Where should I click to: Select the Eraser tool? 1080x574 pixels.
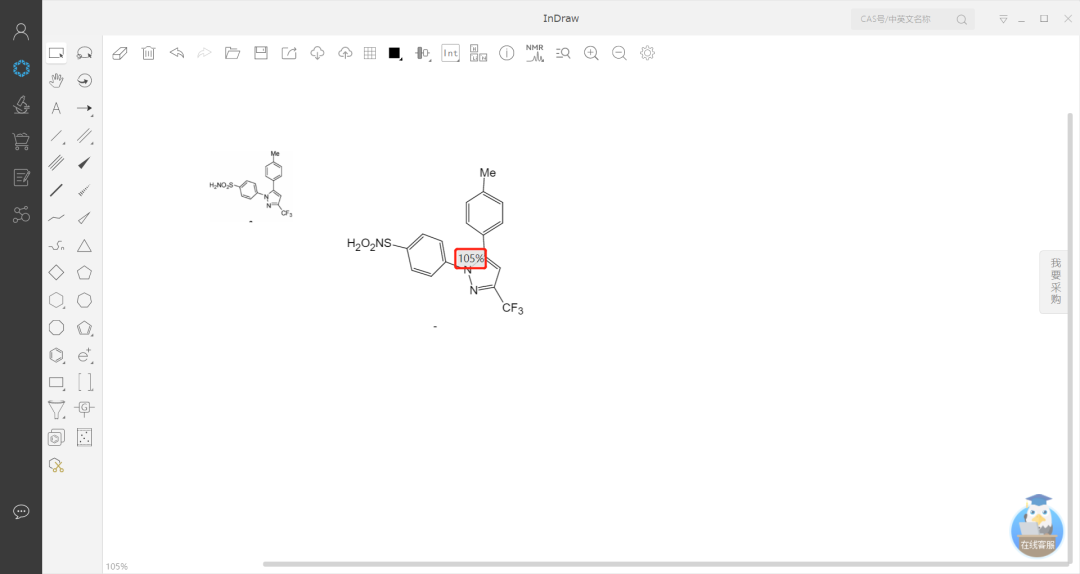click(120, 53)
